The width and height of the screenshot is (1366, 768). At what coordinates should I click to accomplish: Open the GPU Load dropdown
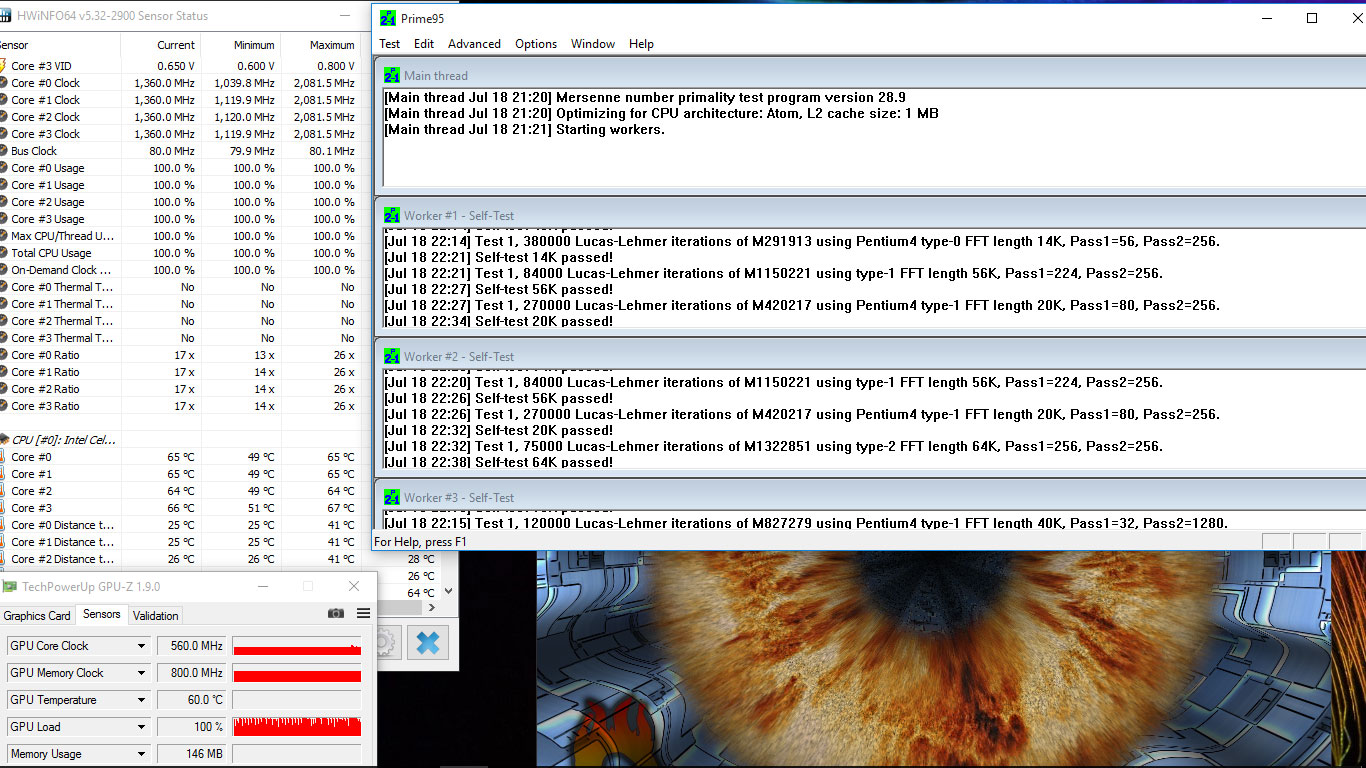(141, 727)
